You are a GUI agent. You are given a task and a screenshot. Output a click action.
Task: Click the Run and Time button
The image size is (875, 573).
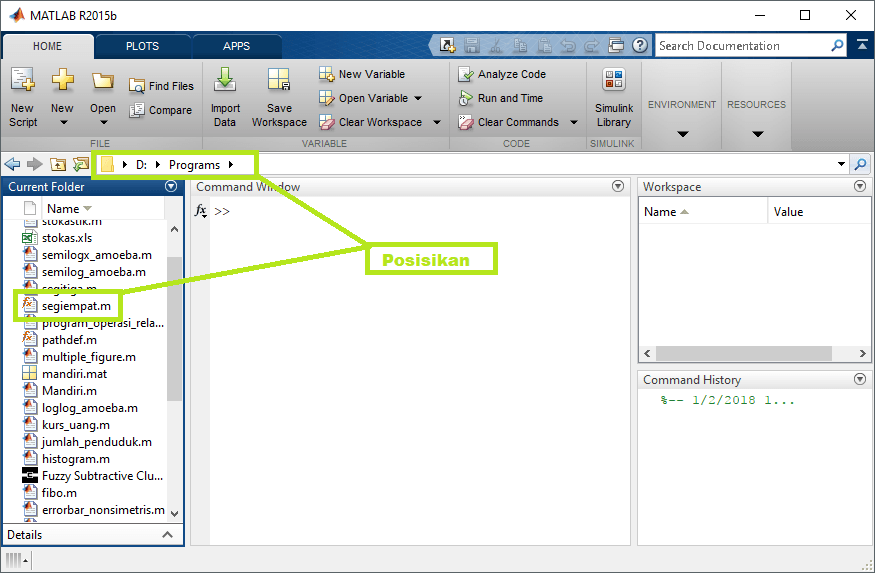tap(501, 98)
